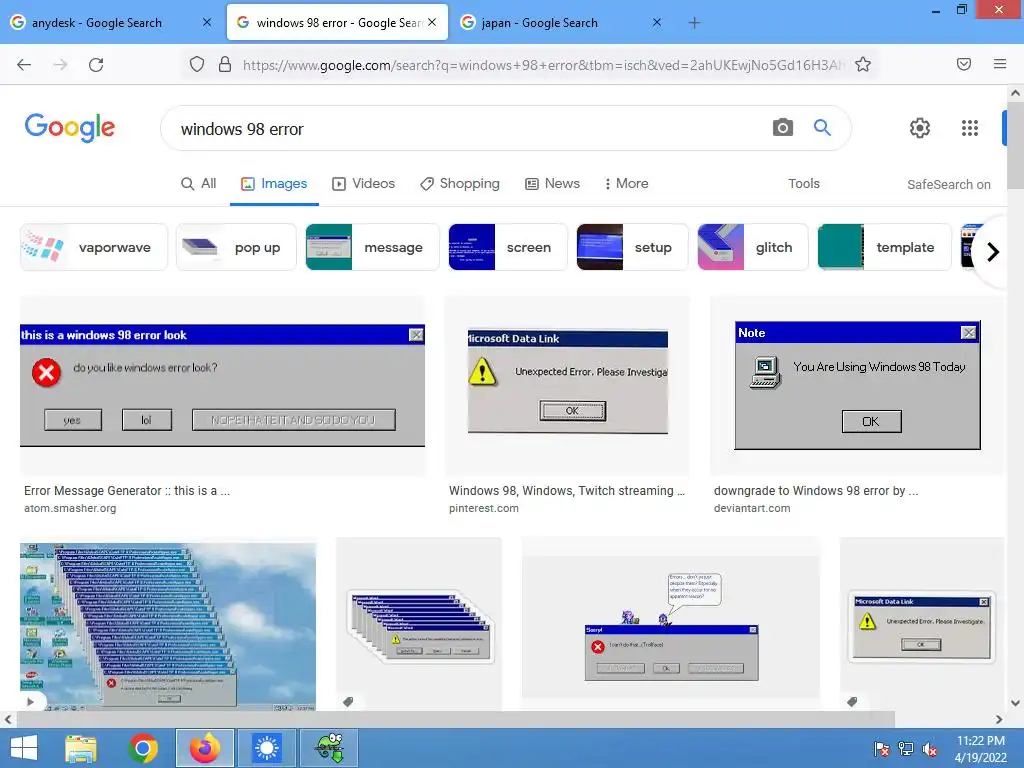The width and height of the screenshot is (1024, 768).
Task: Visit atom.smasher.org source link
Action: click(70, 508)
